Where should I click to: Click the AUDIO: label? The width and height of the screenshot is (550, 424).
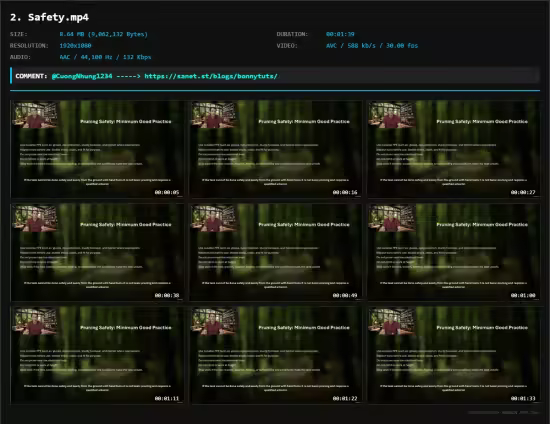[x=20, y=57]
